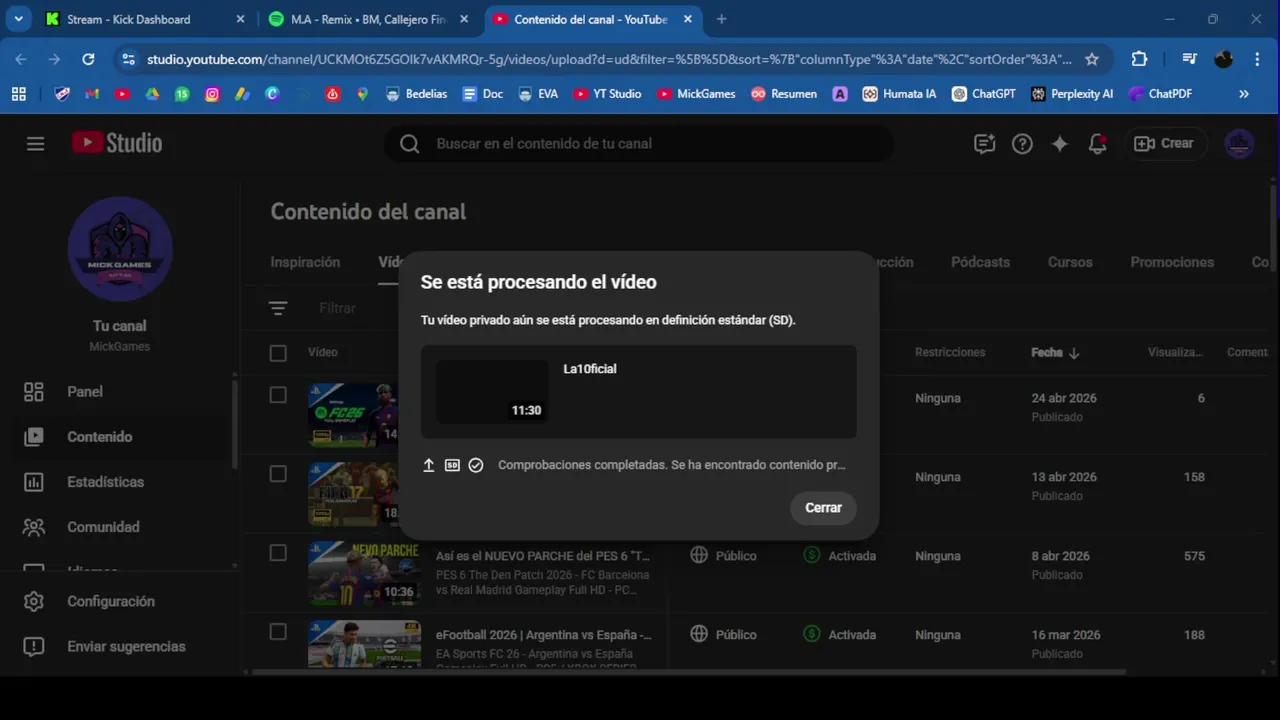The height and width of the screenshot is (720, 1280).
Task: Switch to the Inspiración tab
Action: [305, 262]
